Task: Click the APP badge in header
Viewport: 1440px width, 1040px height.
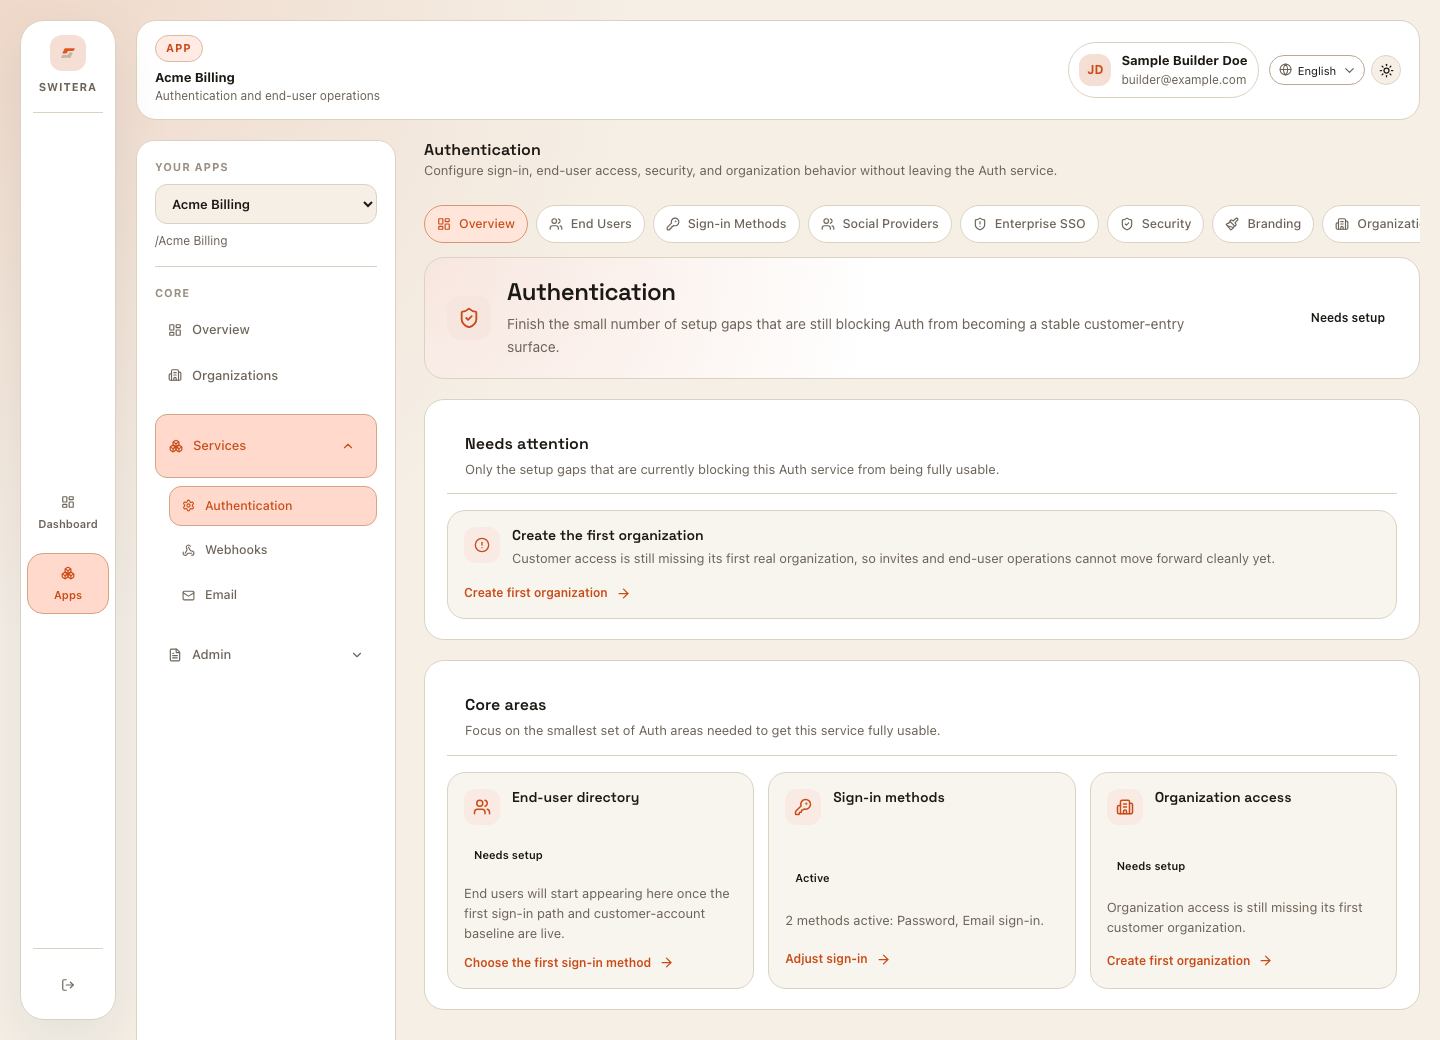Action: (179, 48)
